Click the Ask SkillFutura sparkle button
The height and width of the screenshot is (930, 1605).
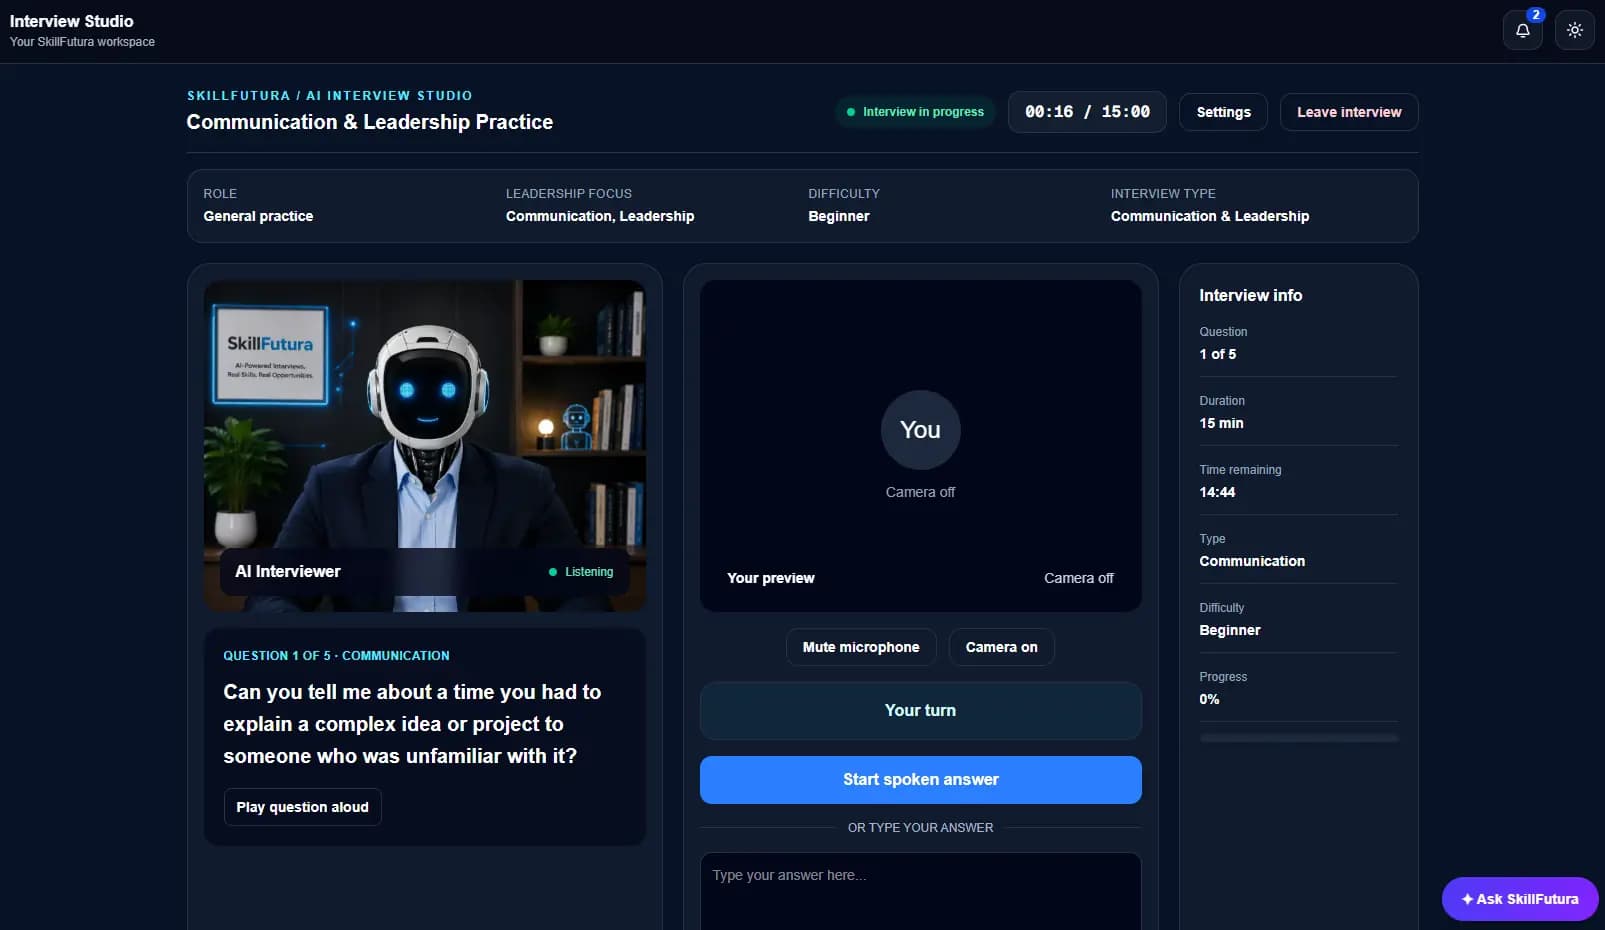pyautogui.click(x=1519, y=899)
